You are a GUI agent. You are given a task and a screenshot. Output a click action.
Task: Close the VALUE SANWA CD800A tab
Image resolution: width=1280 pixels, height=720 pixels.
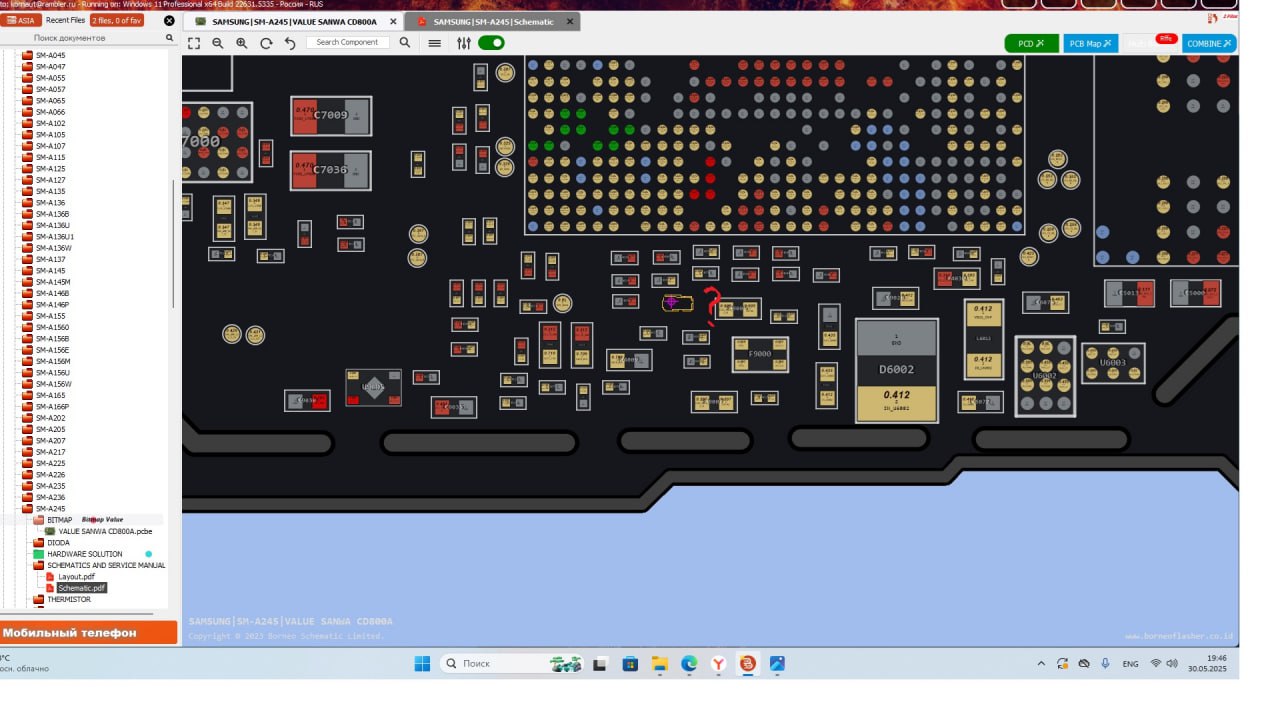point(392,21)
